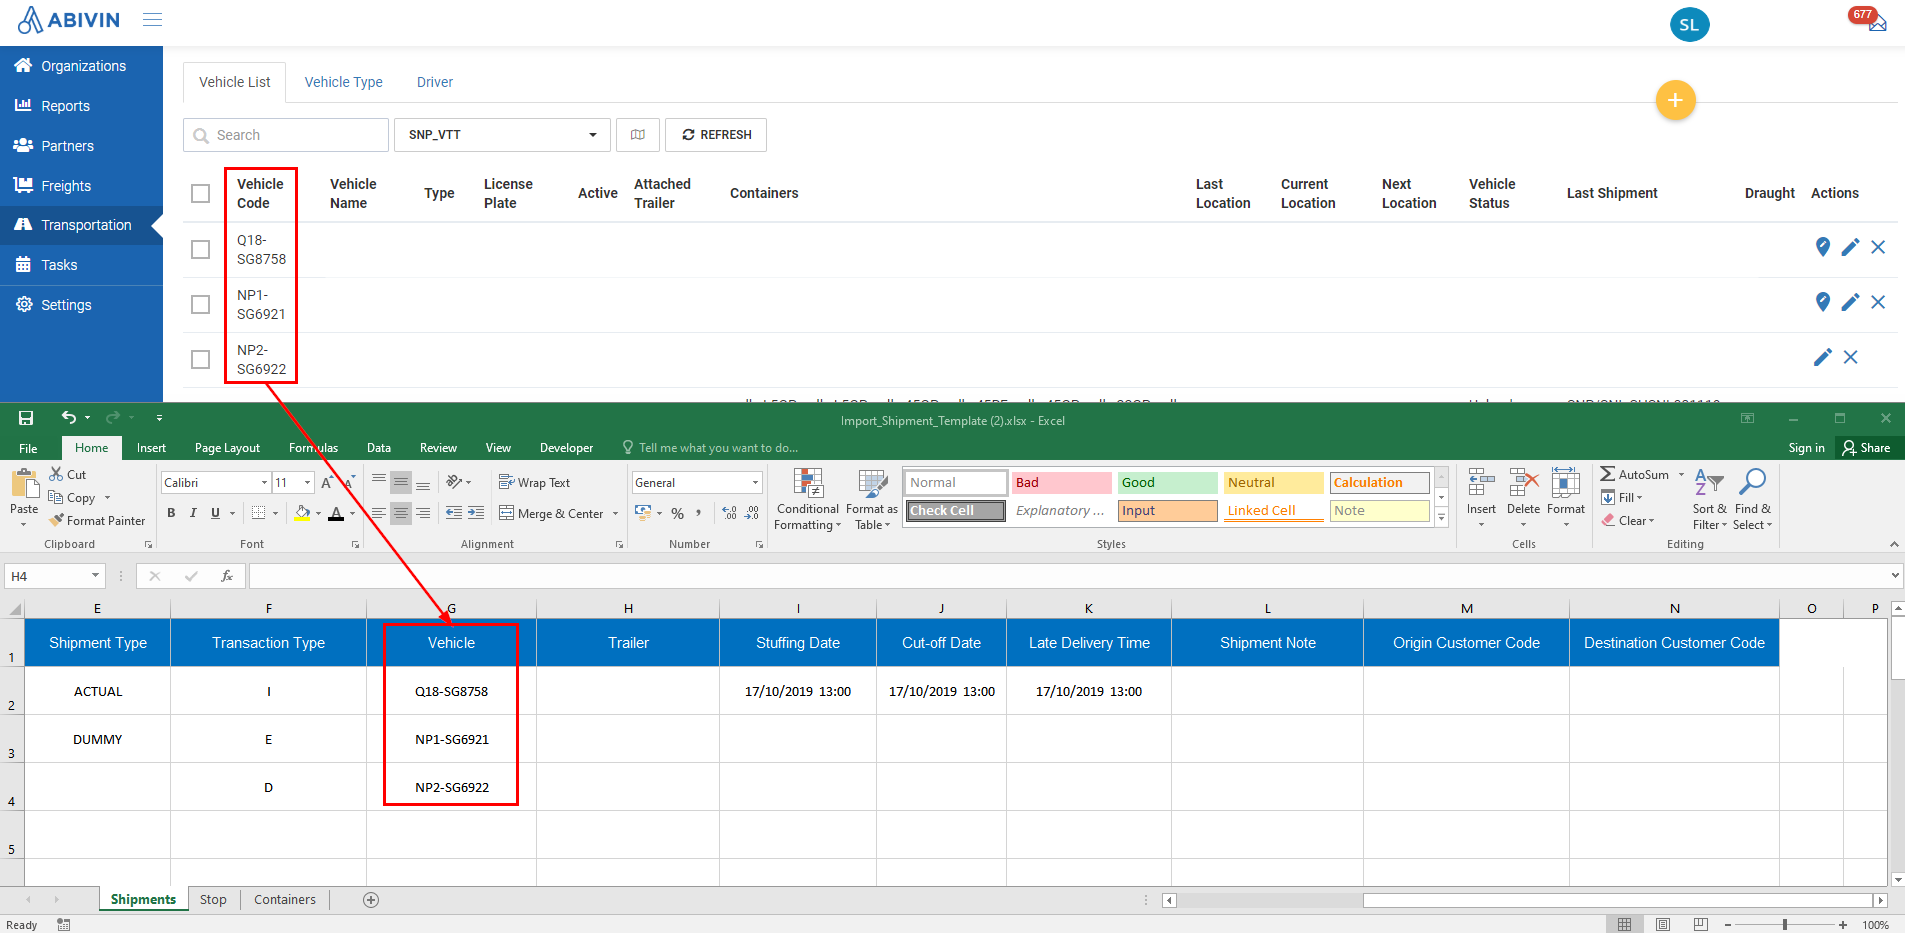Open the AutoSum dropdown arrow
Viewport: 1905px width, 933px height.
(x=1681, y=475)
